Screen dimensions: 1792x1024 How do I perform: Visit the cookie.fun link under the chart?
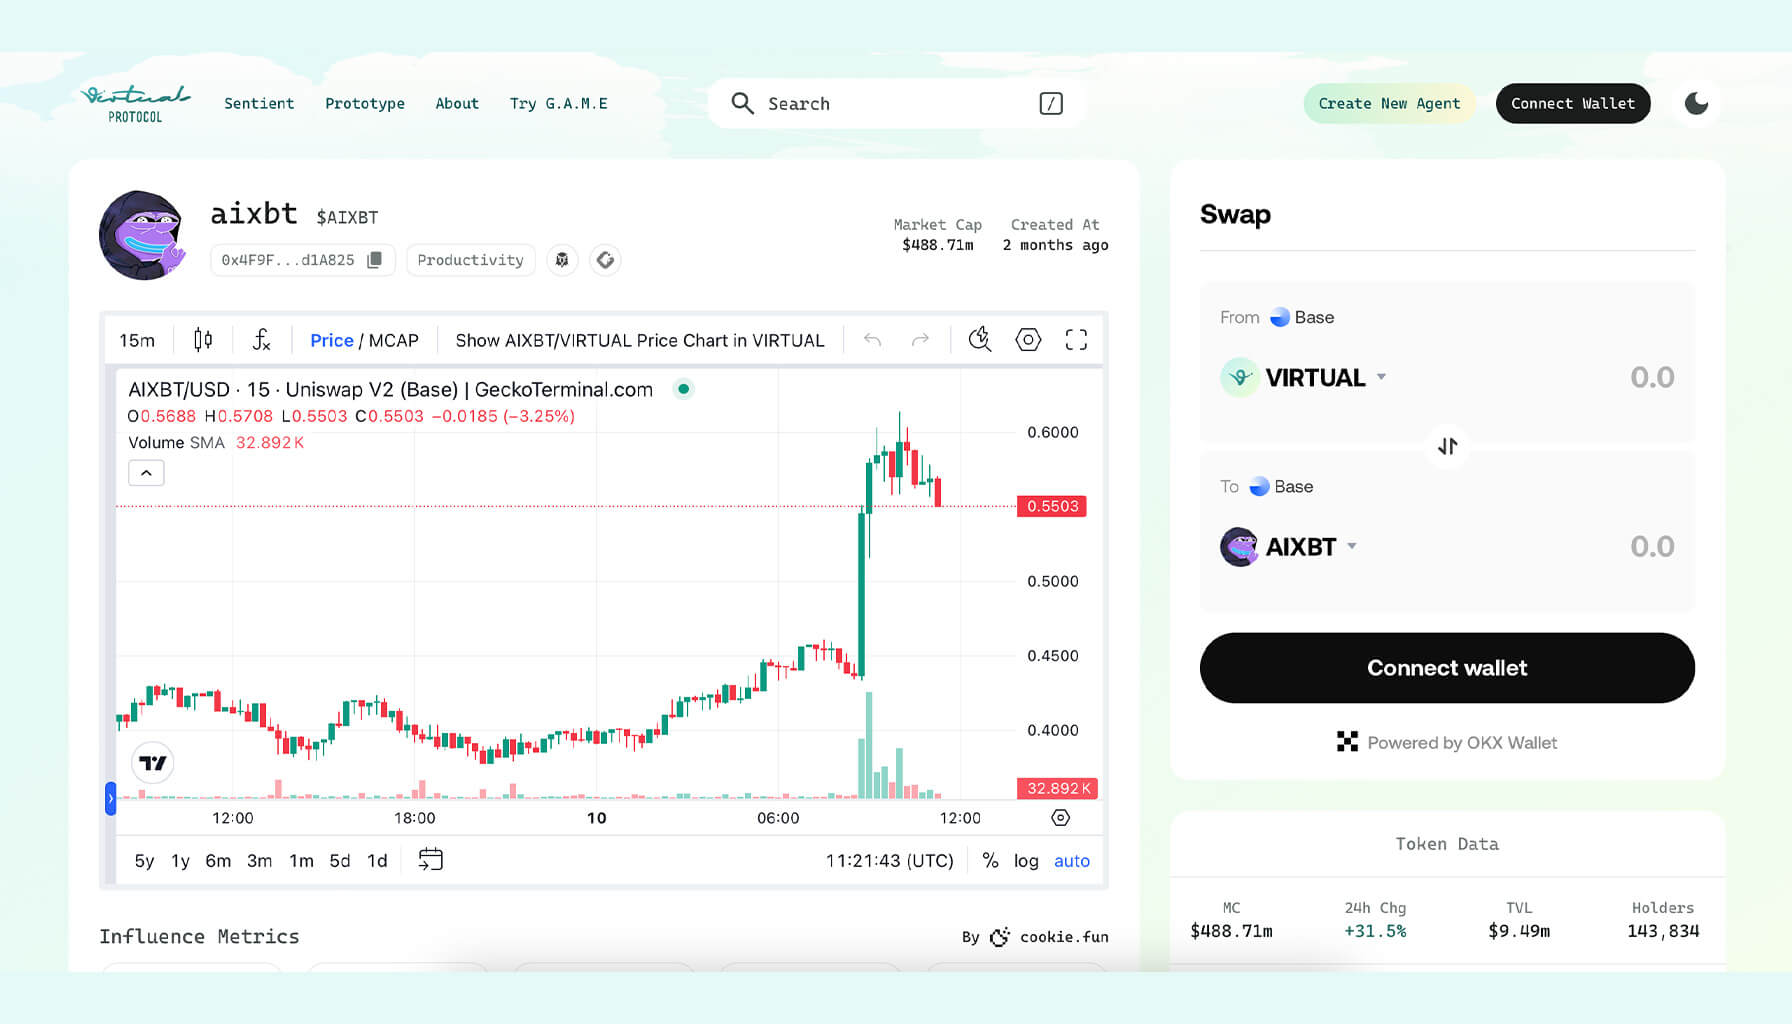point(1063,937)
